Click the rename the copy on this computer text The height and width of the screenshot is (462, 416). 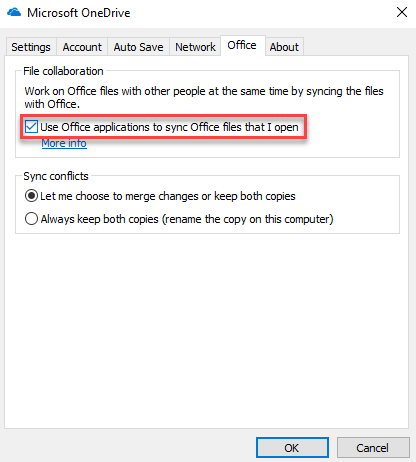click(248, 219)
